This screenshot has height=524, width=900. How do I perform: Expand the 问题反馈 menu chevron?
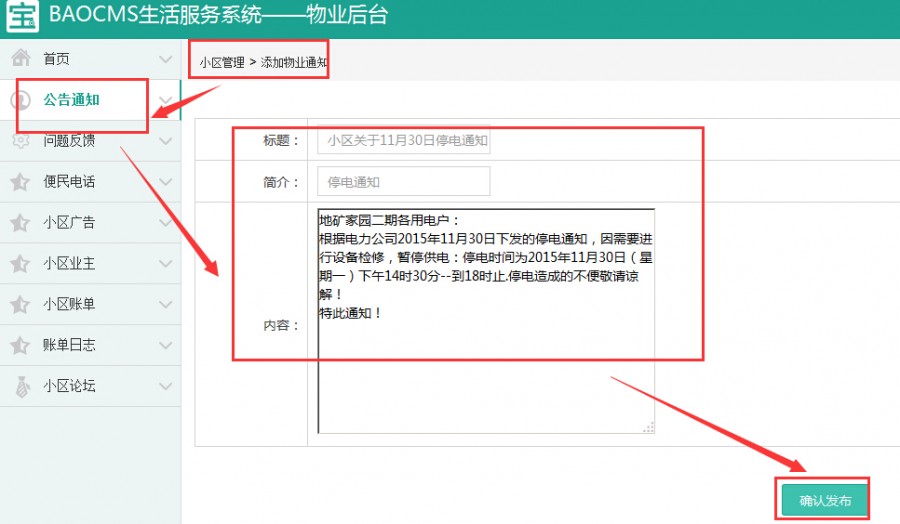[165, 141]
